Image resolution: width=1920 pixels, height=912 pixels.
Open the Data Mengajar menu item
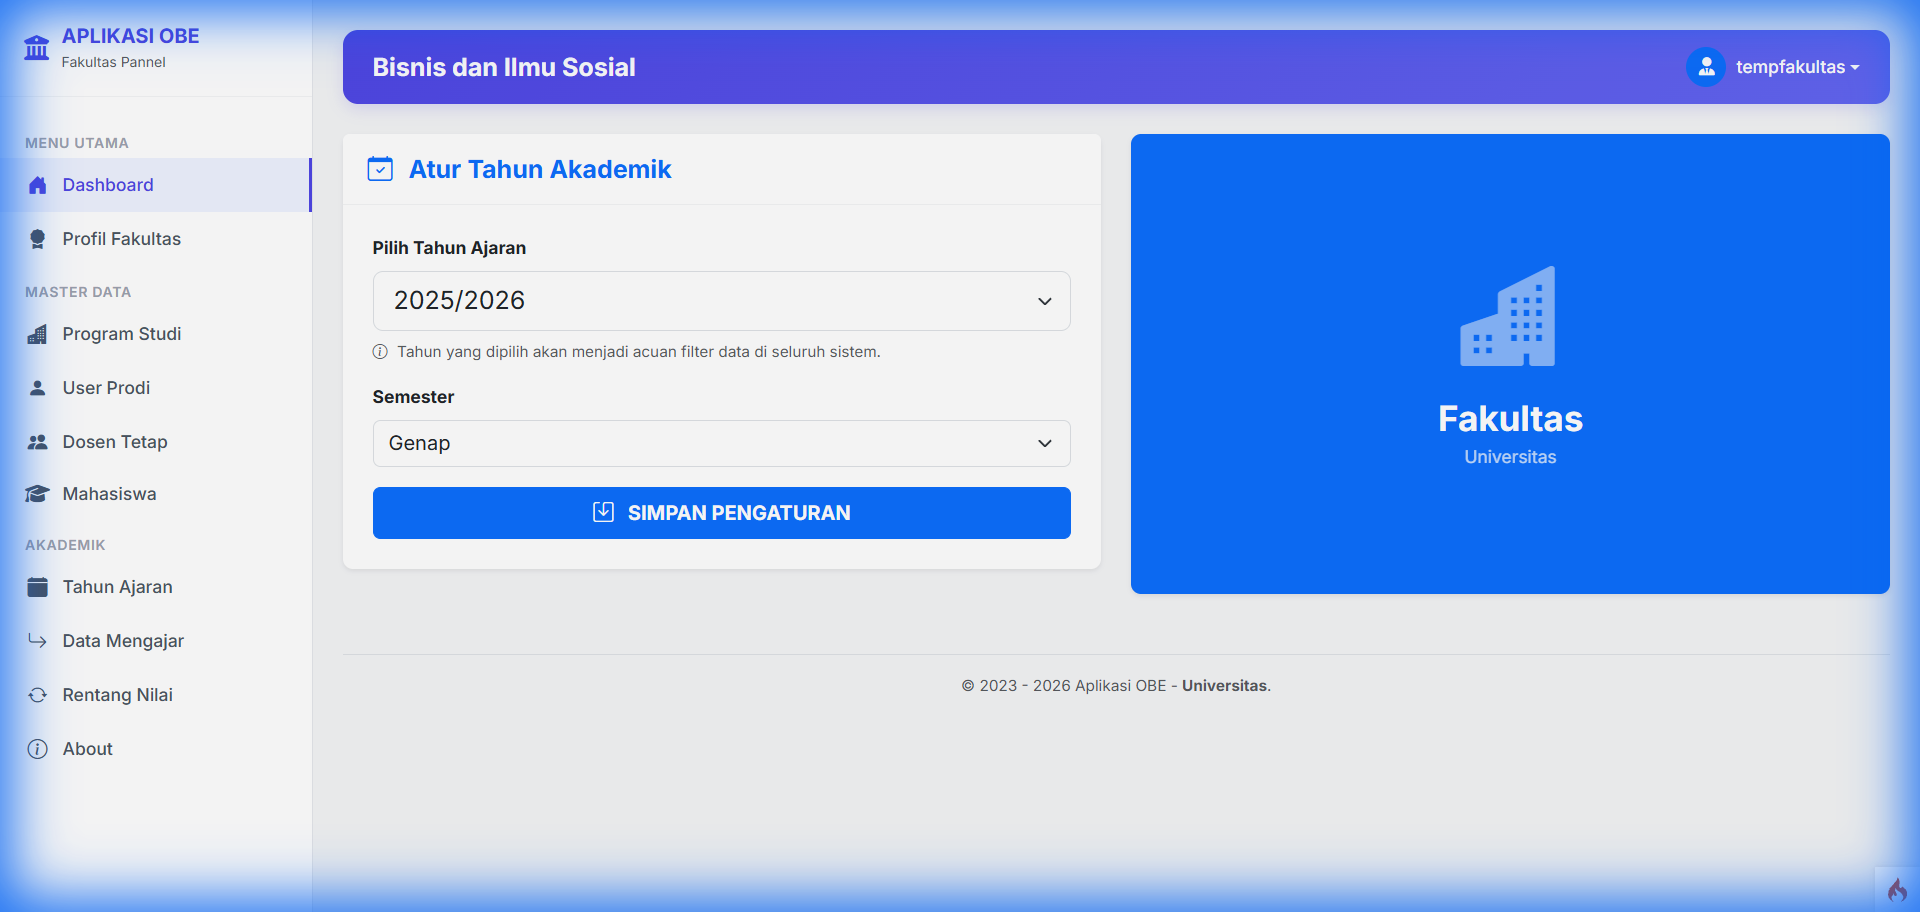[123, 641]
